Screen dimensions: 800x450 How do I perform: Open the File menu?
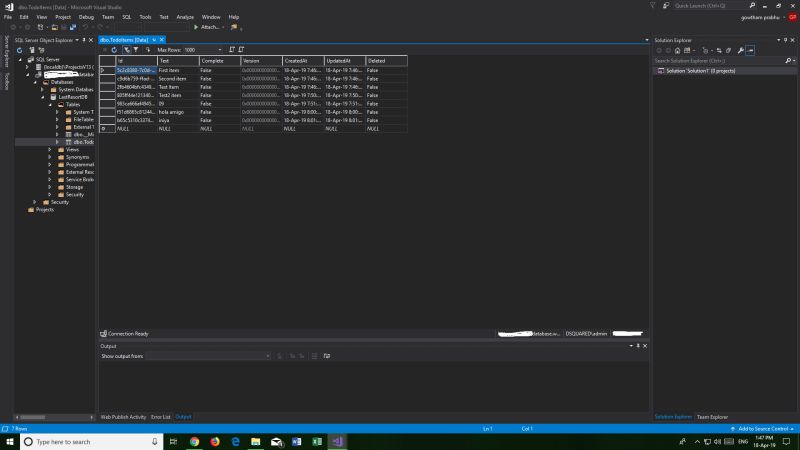pyautogui.click(x=8, y=17)
